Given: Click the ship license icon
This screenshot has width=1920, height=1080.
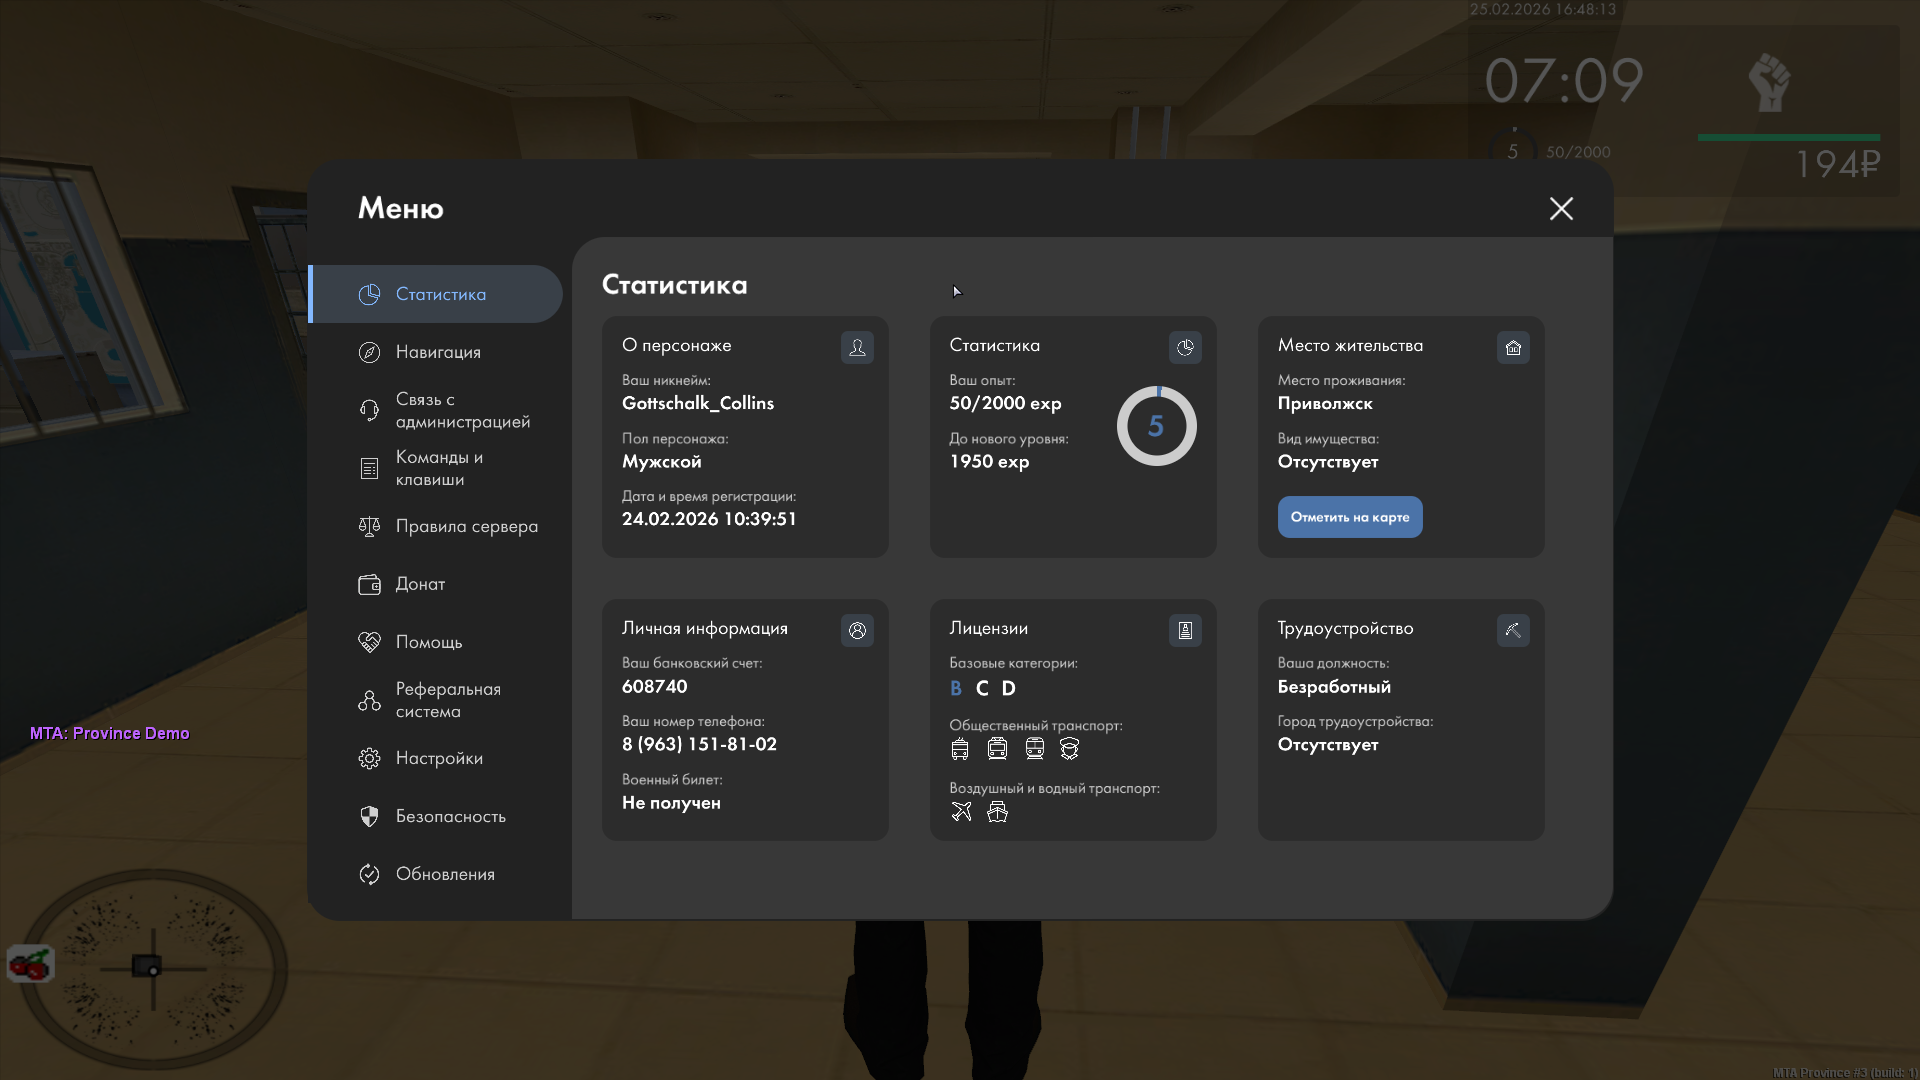Looking at the screenshot, I should (x=997, y=812).
